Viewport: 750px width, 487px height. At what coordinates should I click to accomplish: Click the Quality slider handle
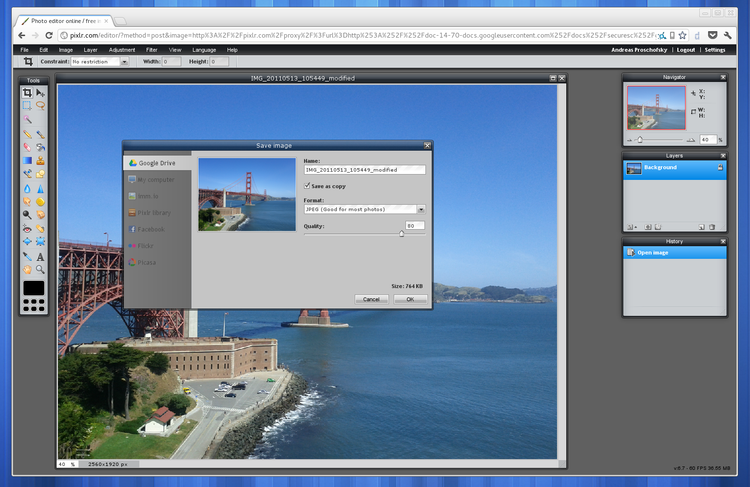pos(401,234)
